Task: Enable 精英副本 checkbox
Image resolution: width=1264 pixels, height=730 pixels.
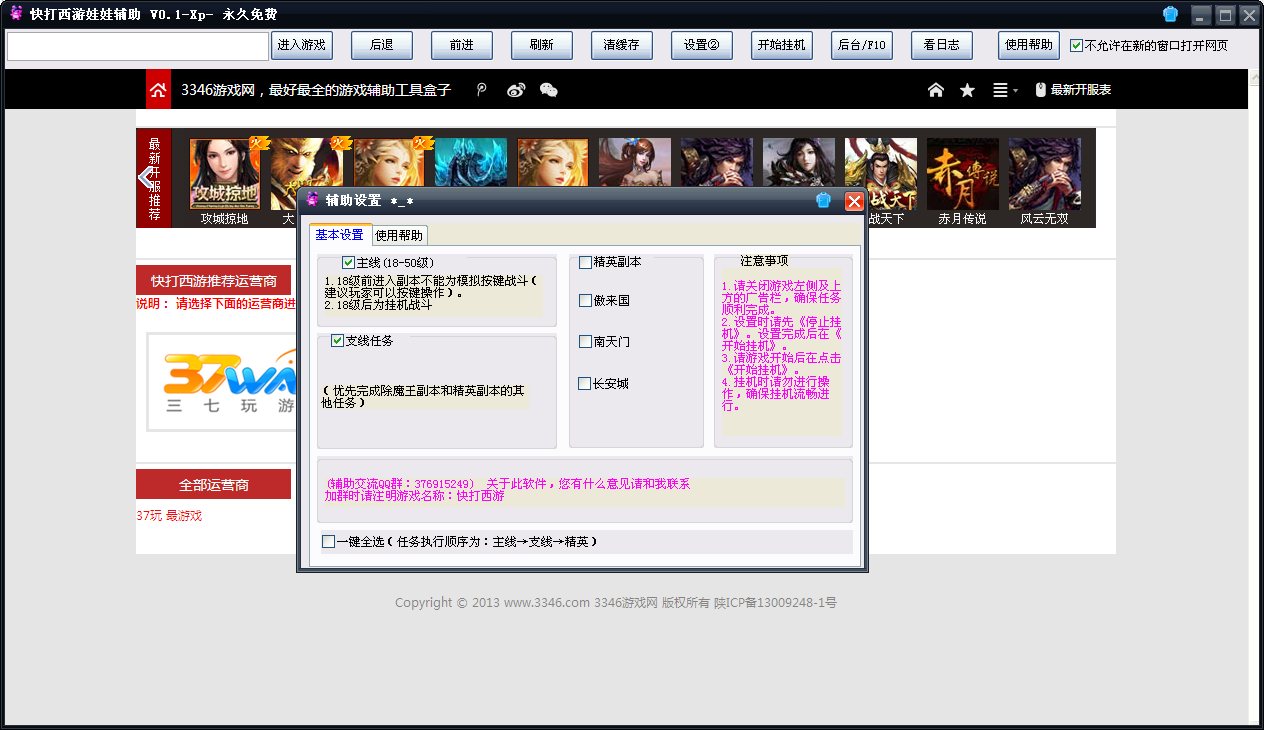Action: [x=586, y=263]
